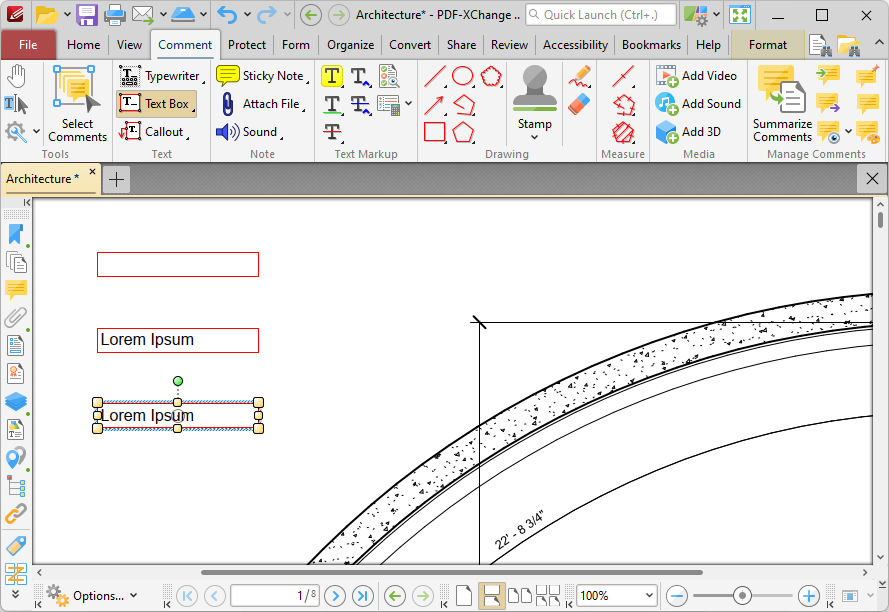889x612 pixels.
Task: Select the Pencil tool
Action: point(579,76)
